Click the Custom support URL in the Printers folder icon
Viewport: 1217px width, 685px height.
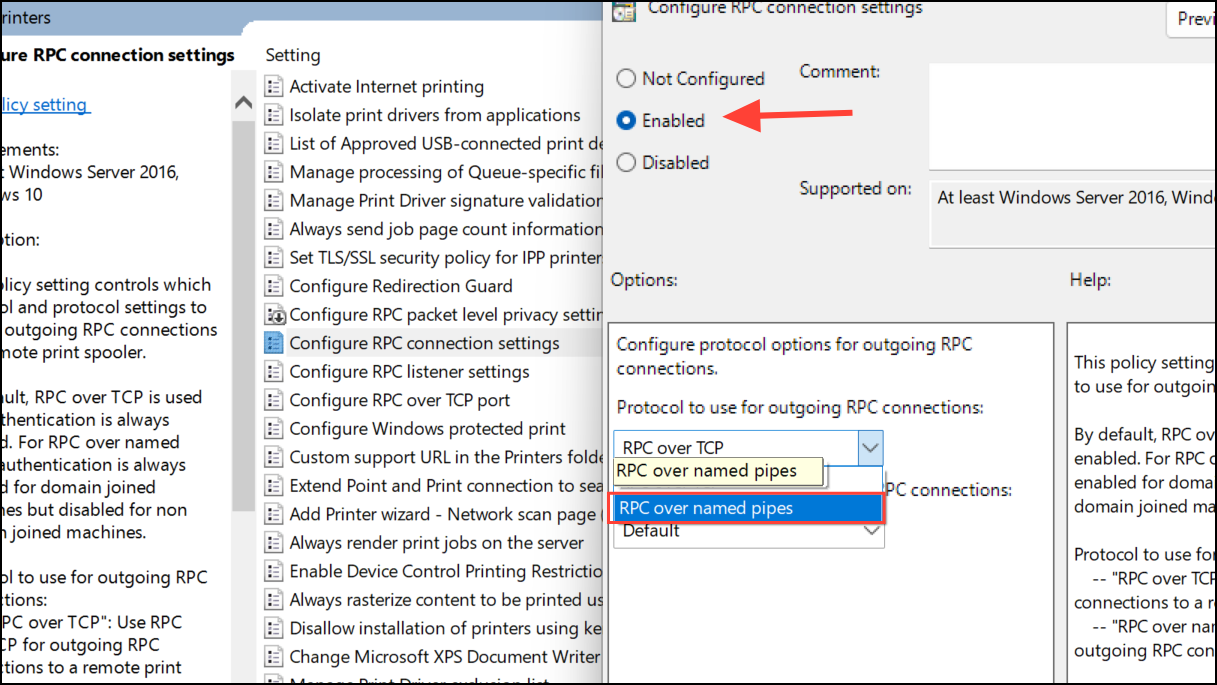(x=274, y=457)
